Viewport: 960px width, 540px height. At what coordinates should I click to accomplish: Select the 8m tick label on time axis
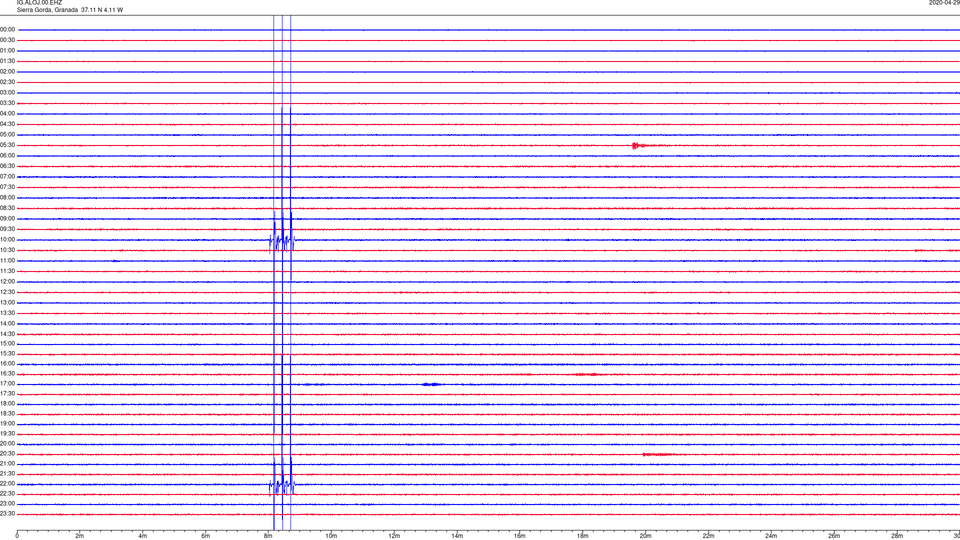pyautogui.click(x=268, y=536)
